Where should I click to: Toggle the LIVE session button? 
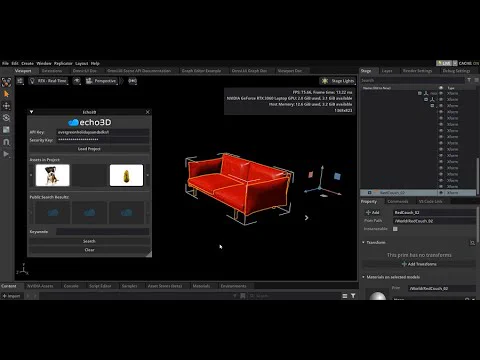tap(444, 63)
